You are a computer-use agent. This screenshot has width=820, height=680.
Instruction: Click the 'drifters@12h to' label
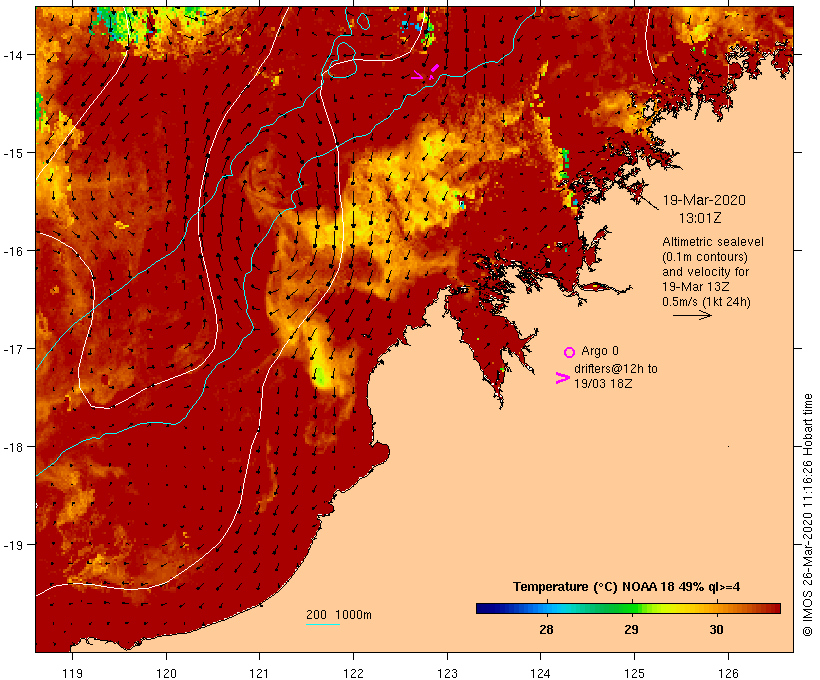click(616, 369)
